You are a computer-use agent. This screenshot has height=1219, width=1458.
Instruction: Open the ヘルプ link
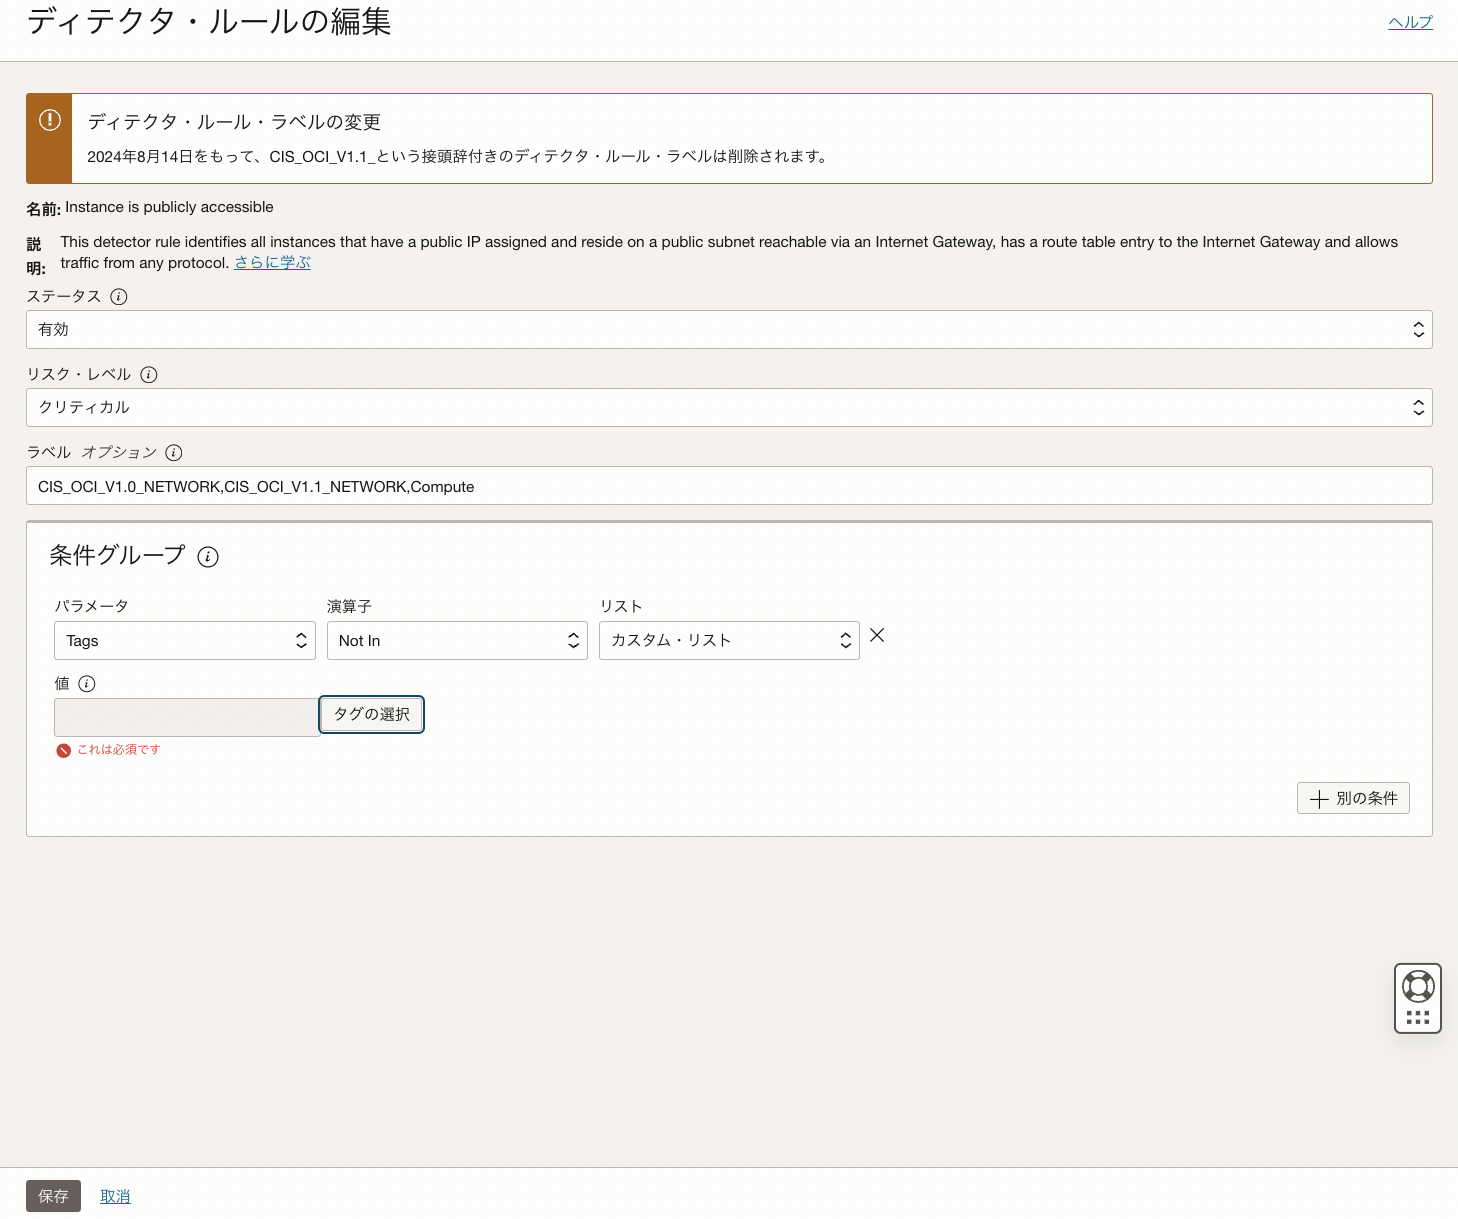[x=1410, y=21]
